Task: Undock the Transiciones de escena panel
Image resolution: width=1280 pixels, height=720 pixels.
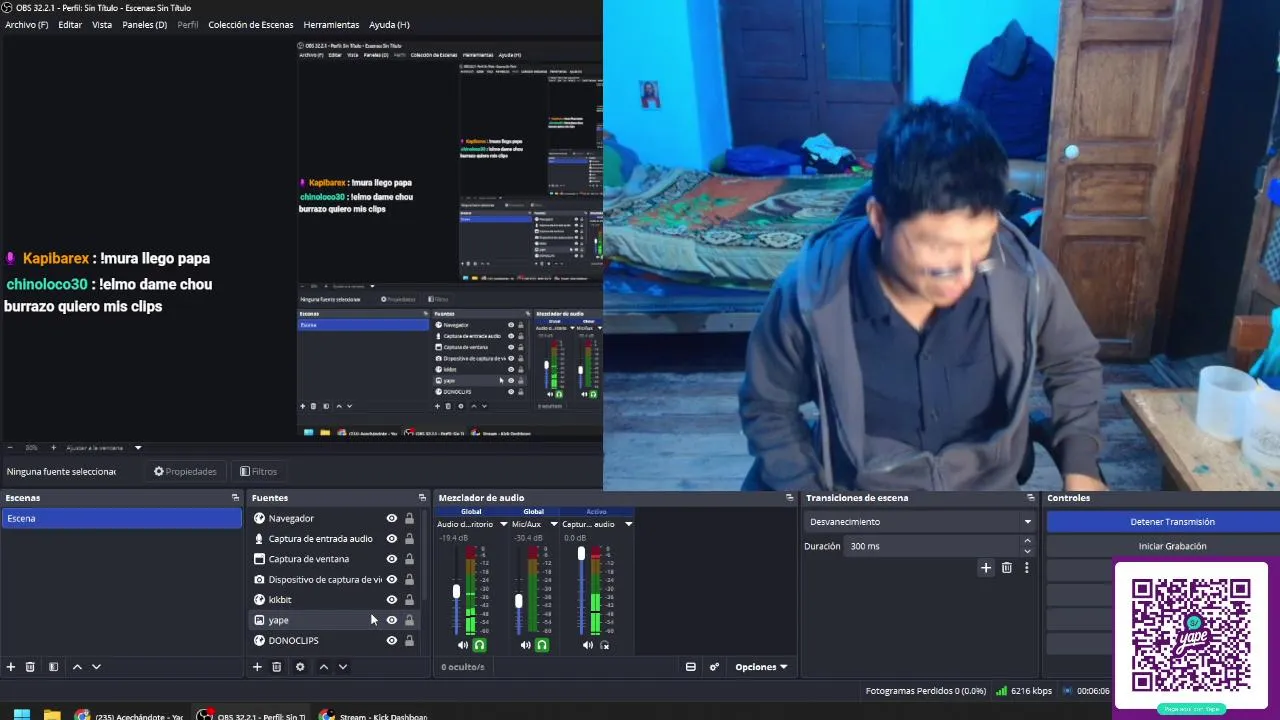Action: pos(1031,498)
